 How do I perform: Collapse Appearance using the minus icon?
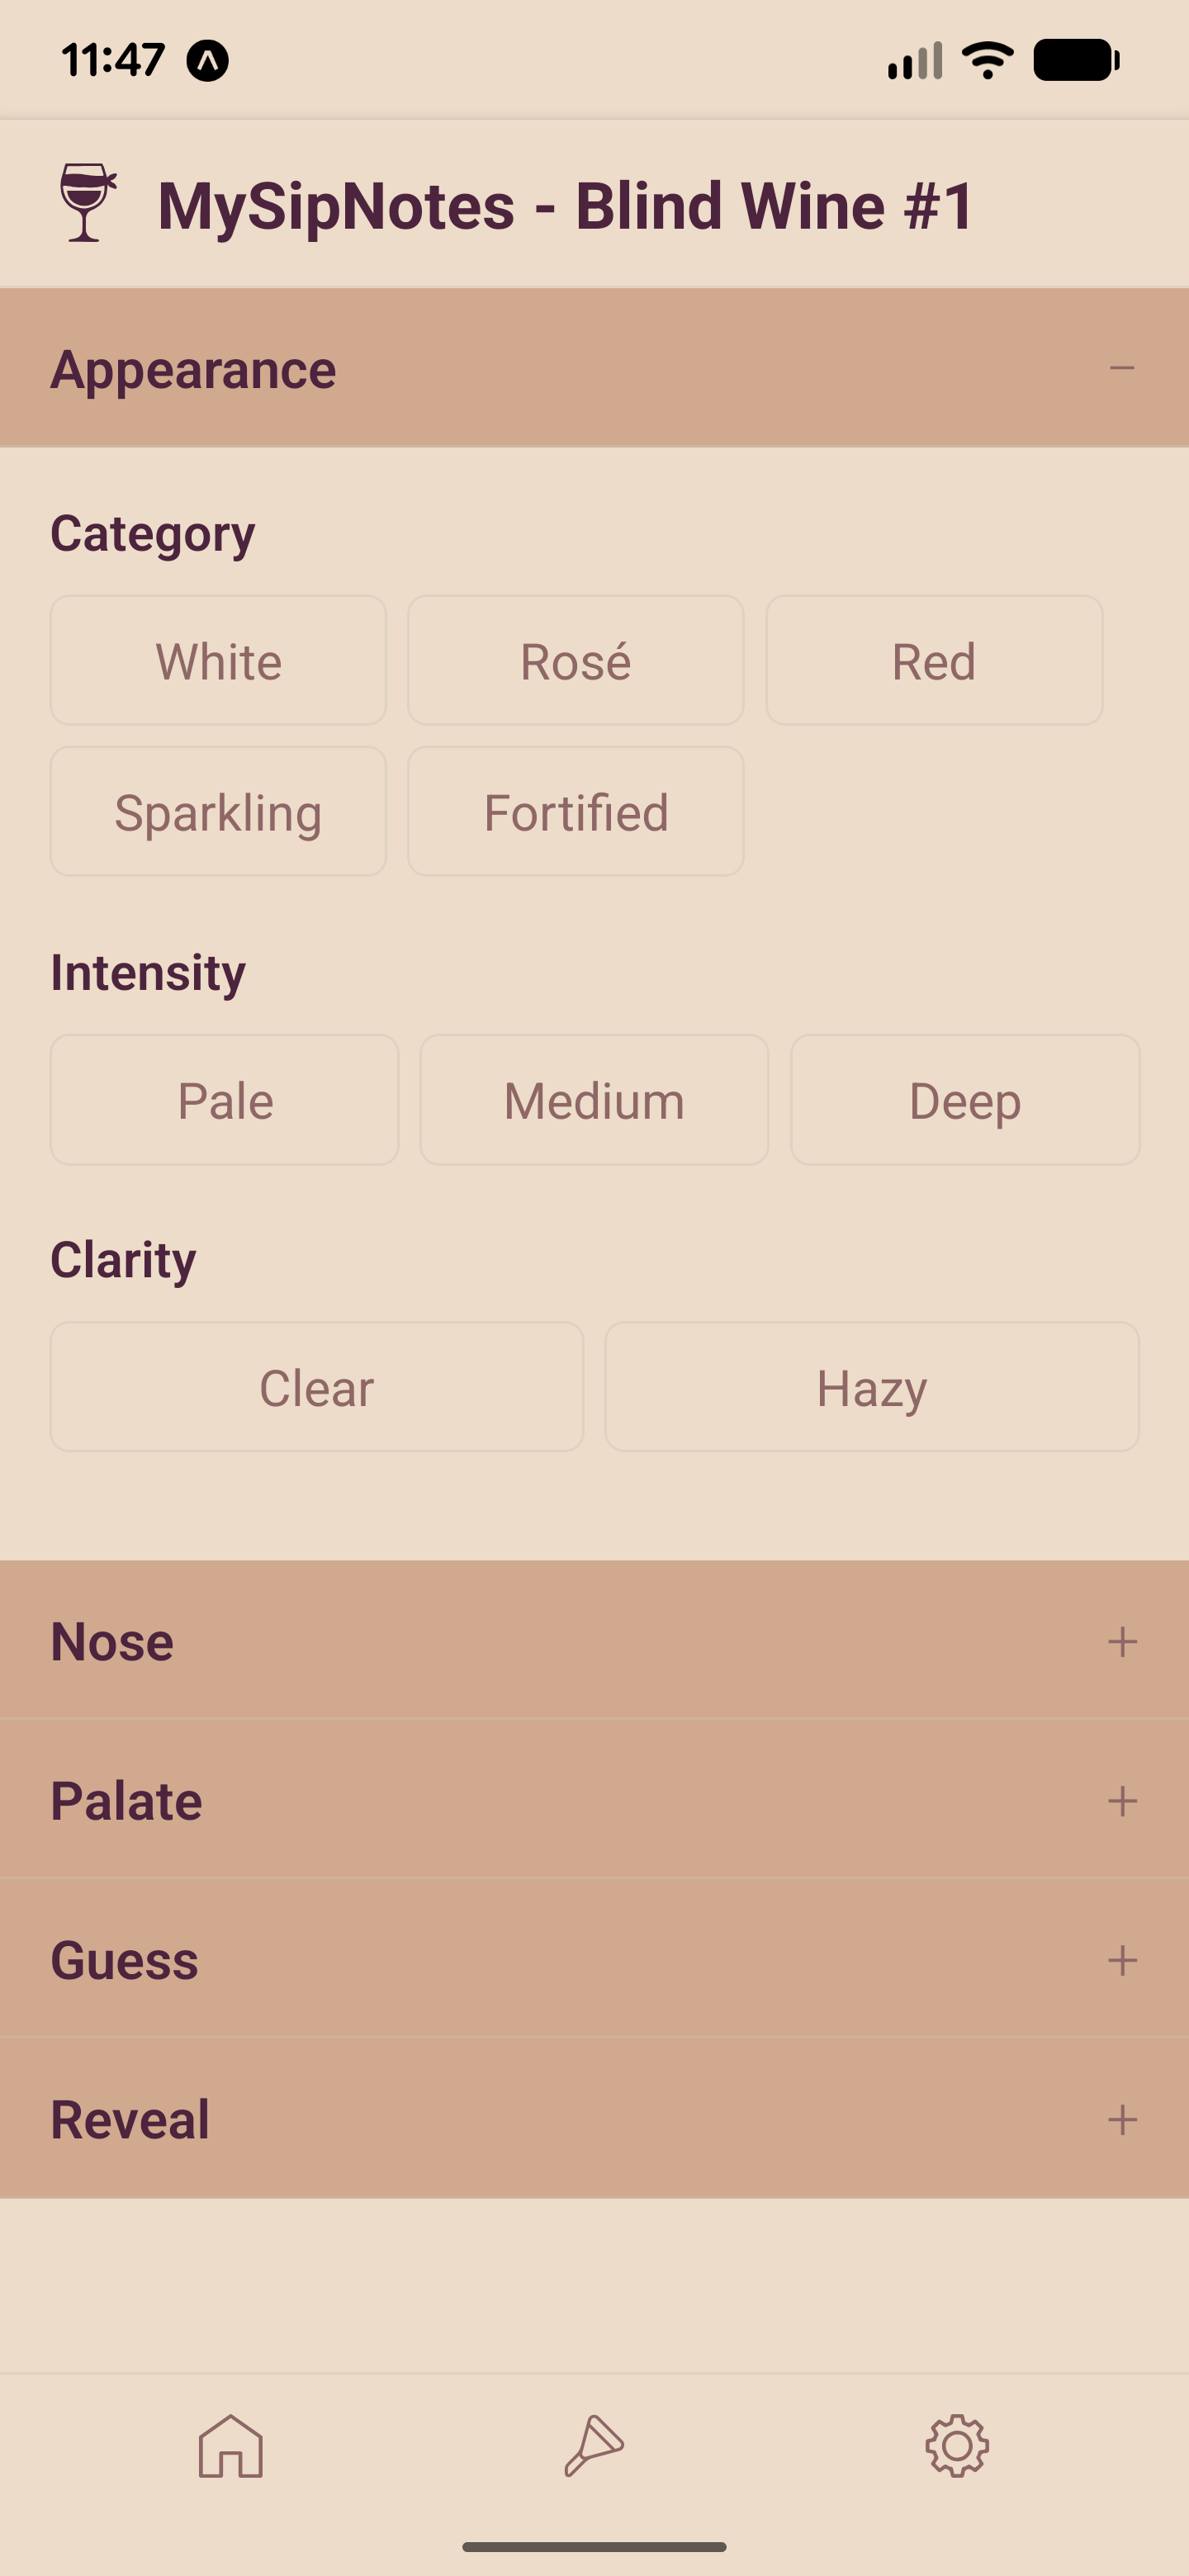click(x=1122, y=368)
